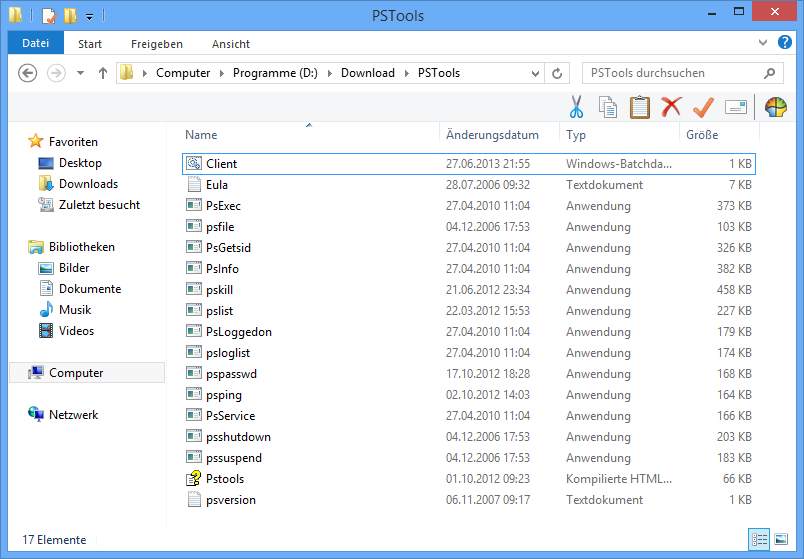Click the Eula text document icon

coord(194,185)
